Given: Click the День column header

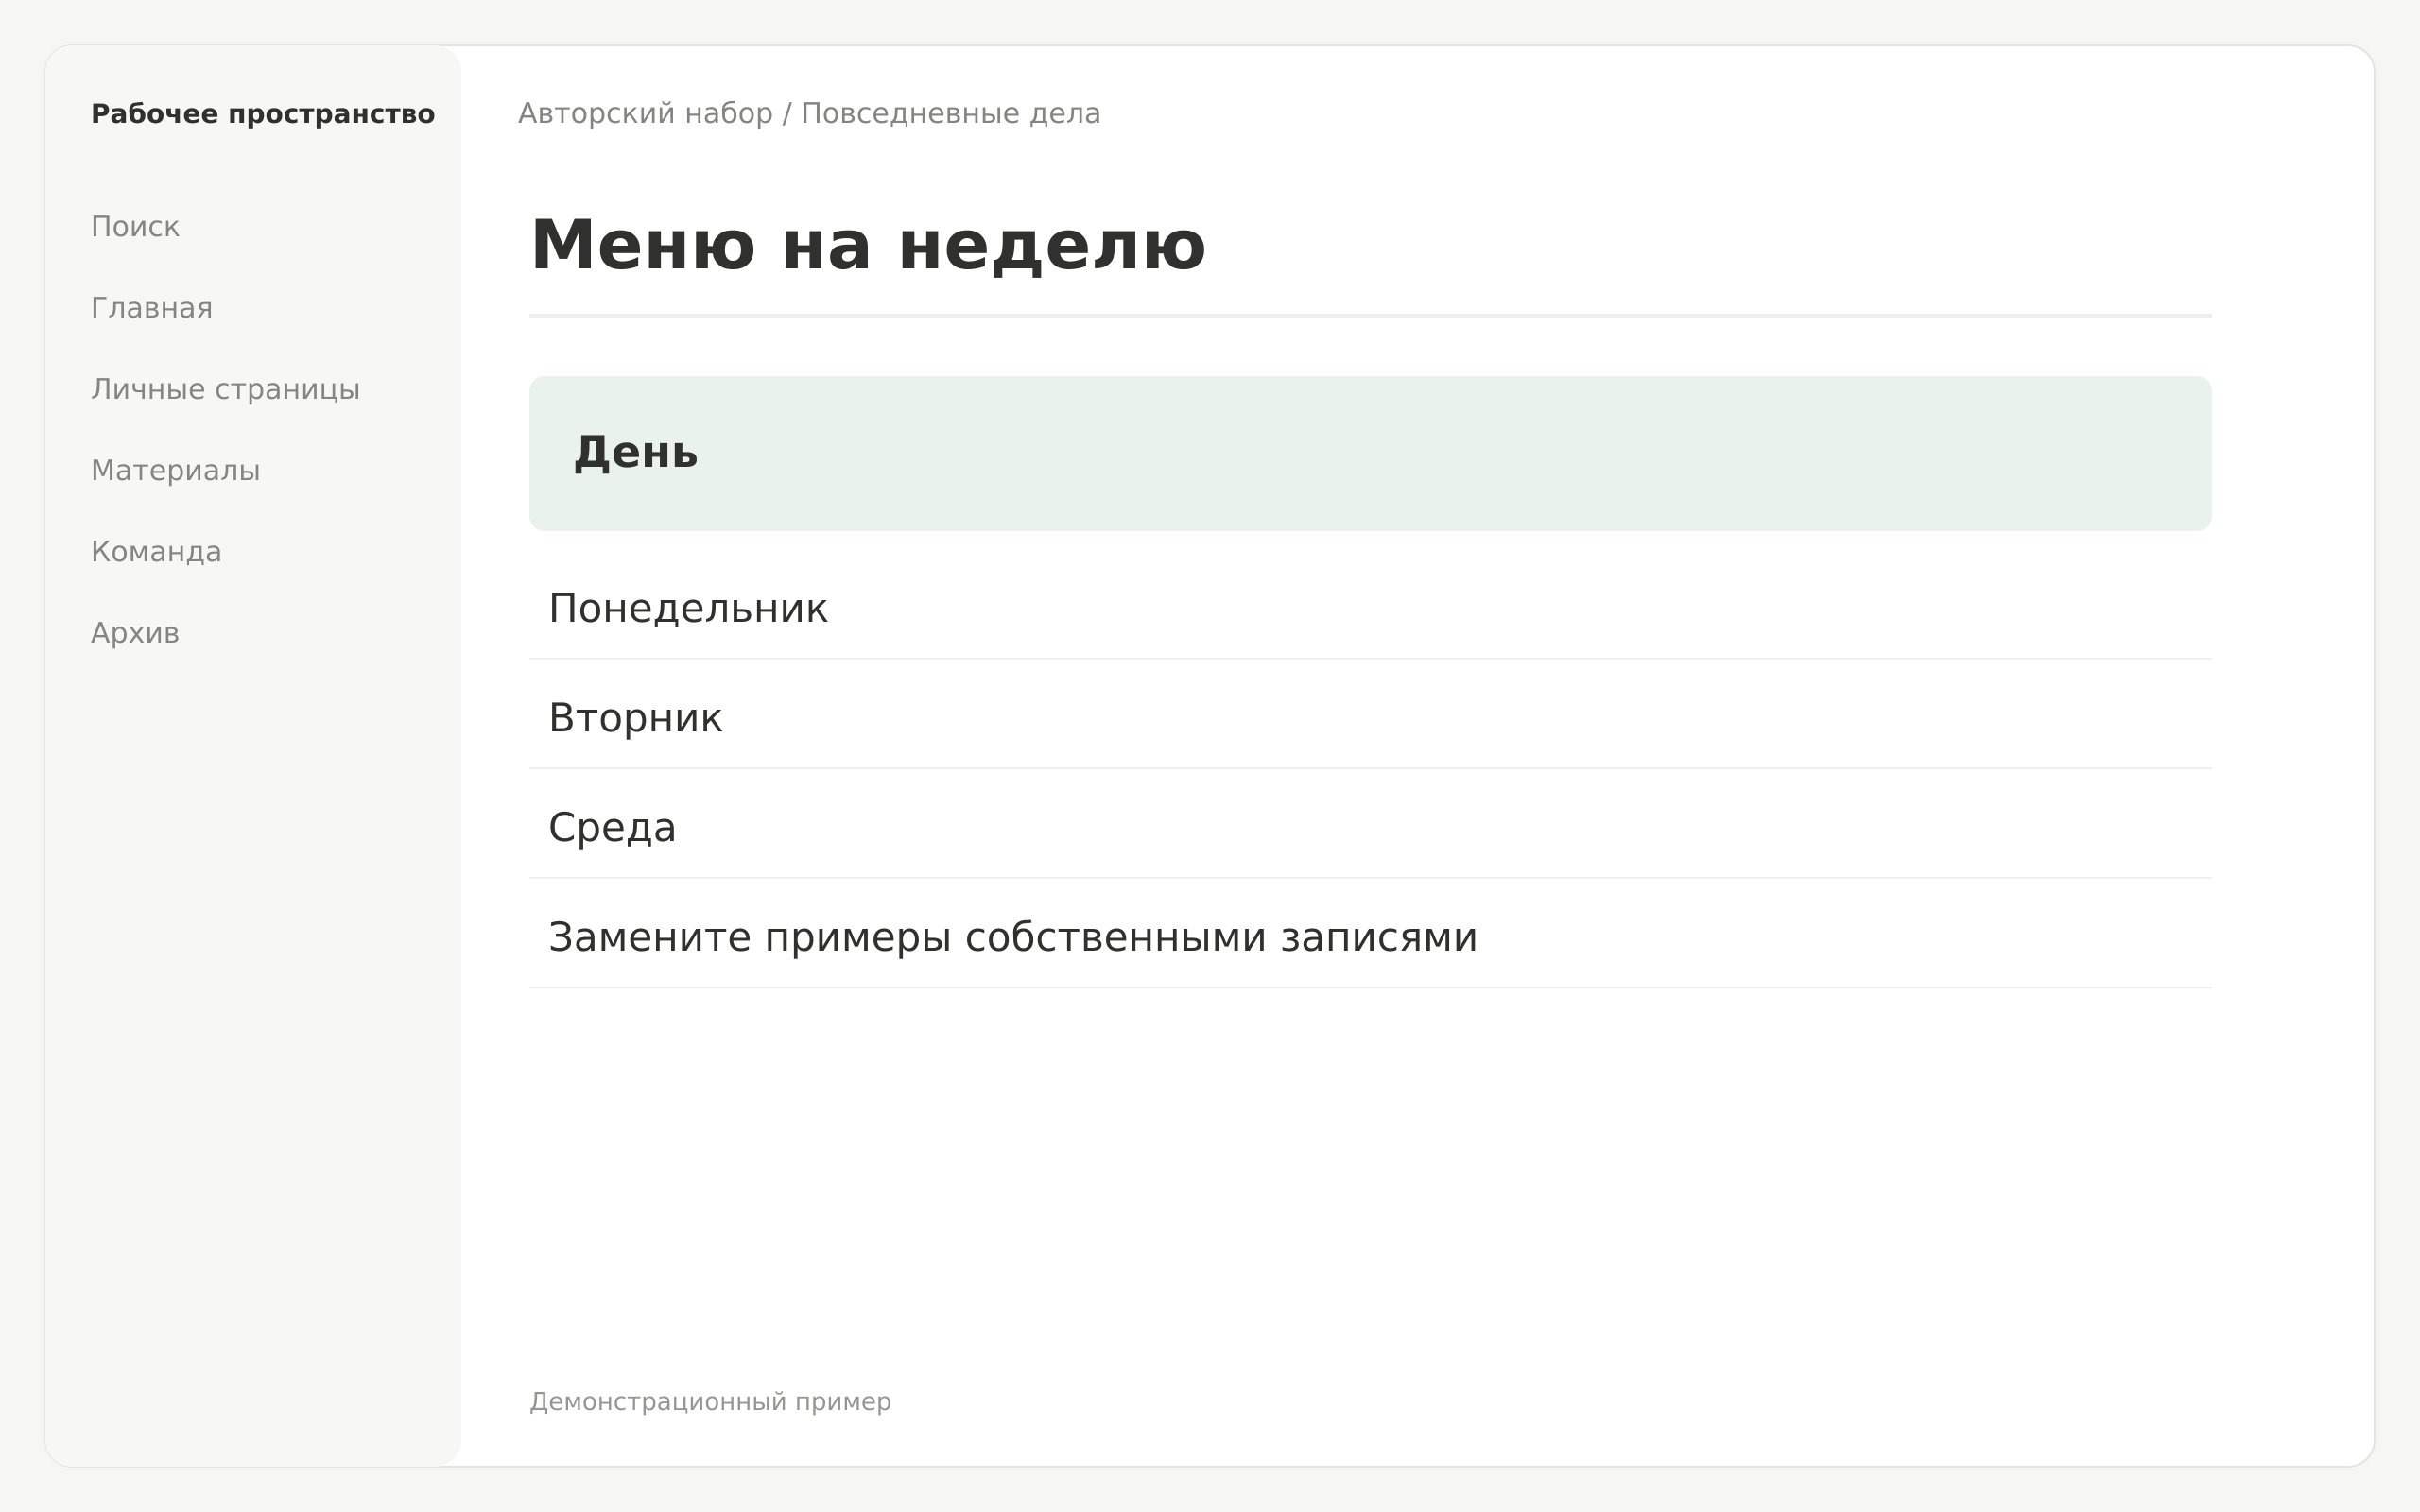Looking at the screenshot, I should (1370, 453).
